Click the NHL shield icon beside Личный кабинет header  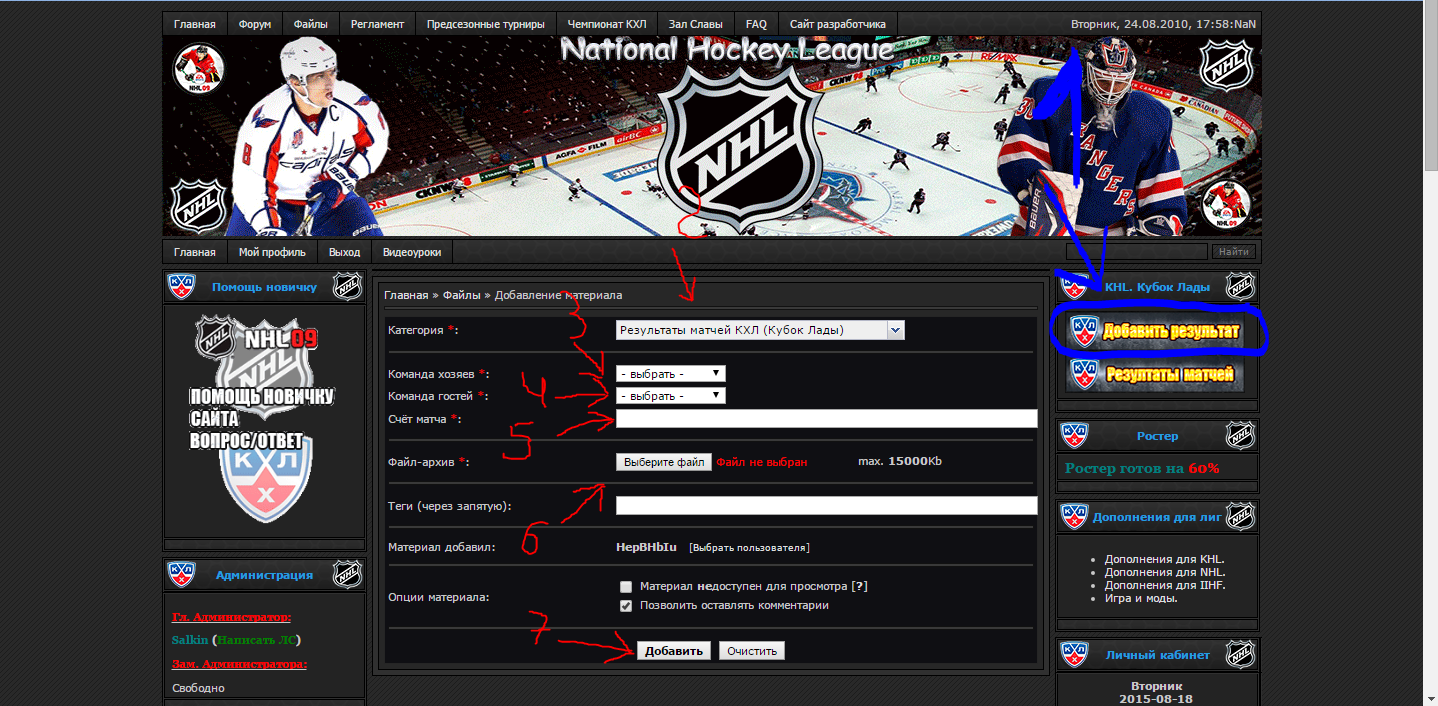pyautogui.click(x=1240, y=655)
